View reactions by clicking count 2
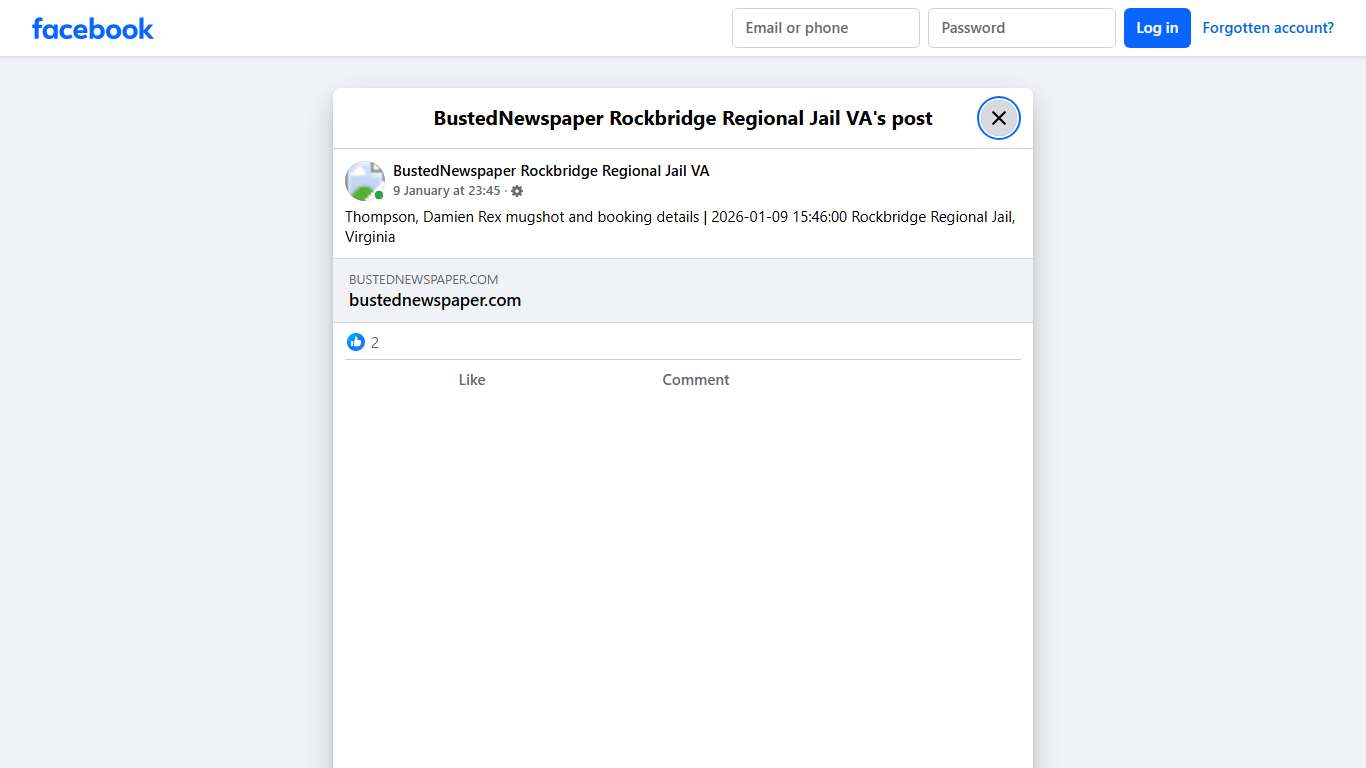 coord(375,343)
